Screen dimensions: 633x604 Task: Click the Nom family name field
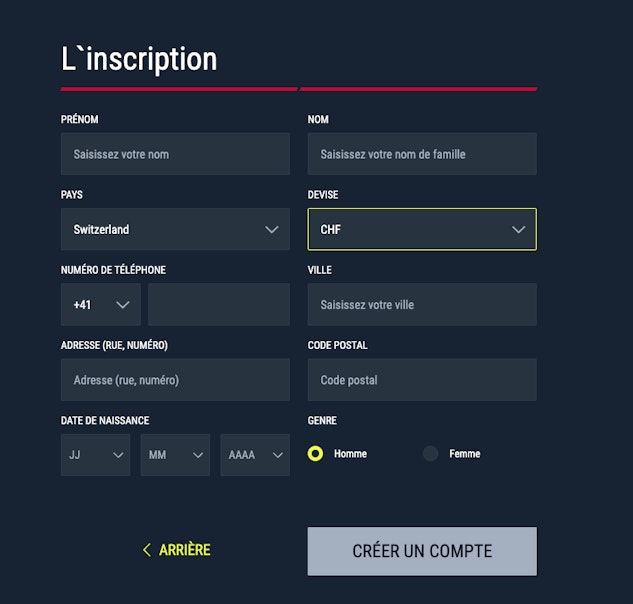pos(421,154)
